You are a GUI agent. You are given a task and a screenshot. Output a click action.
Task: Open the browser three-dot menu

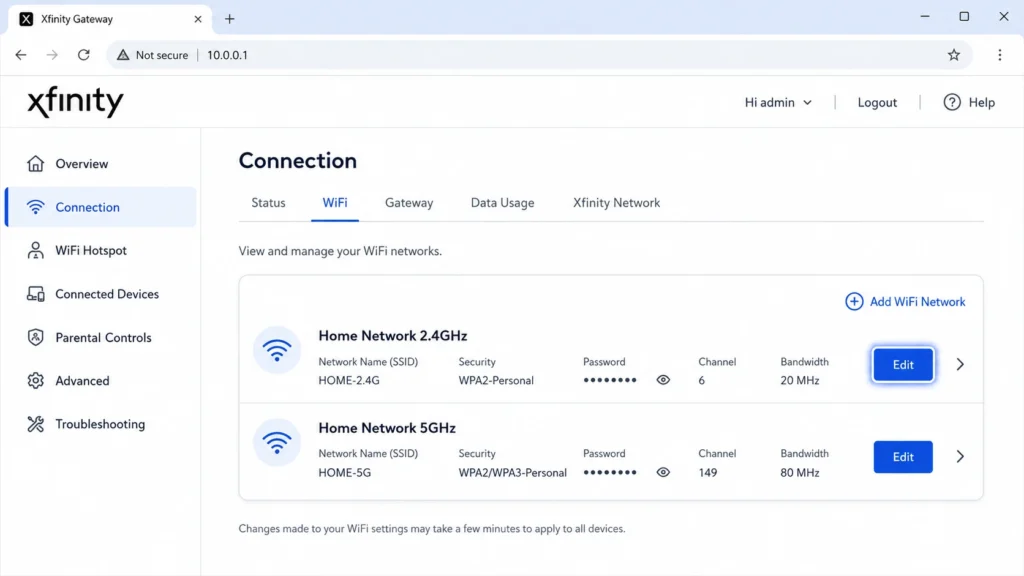point(999,55)
